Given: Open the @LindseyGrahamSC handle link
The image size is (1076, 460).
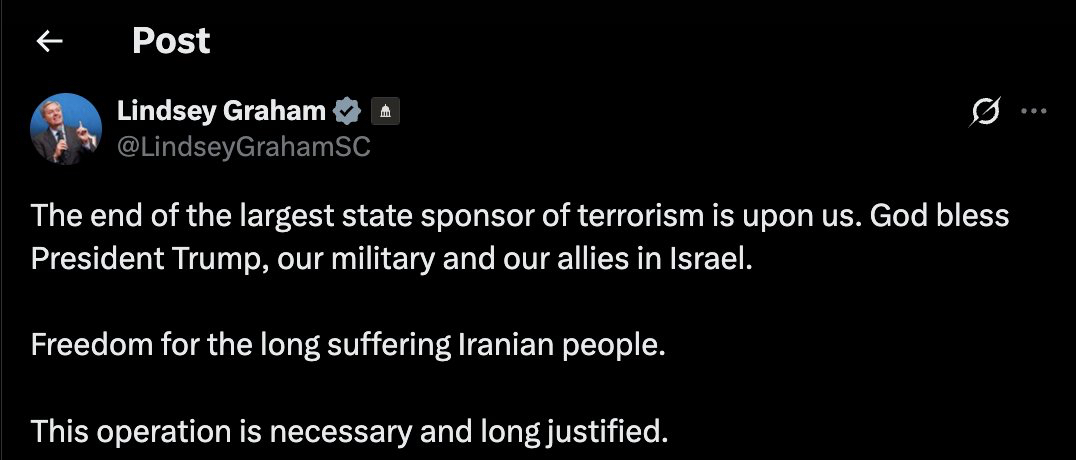Looking at the screenshot, I should (x=244, y=147).
